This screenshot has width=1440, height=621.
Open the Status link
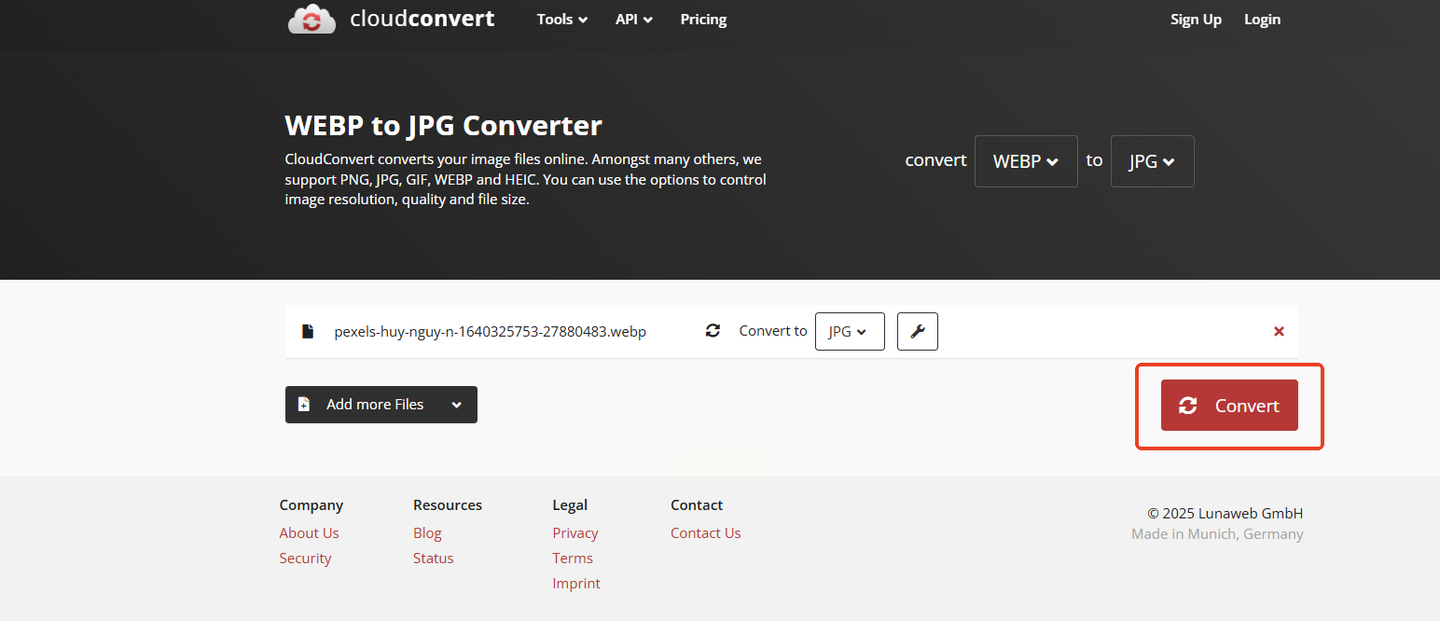point(433,558)
